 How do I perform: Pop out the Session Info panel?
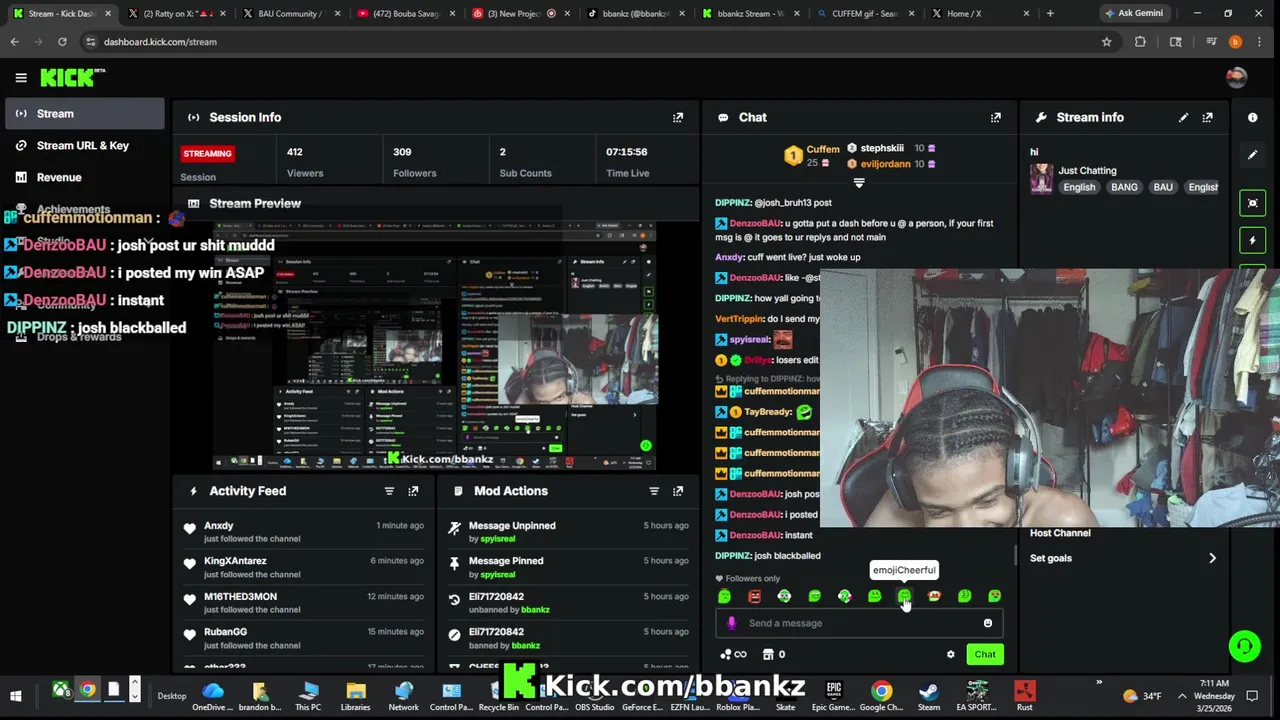[678, 117]
